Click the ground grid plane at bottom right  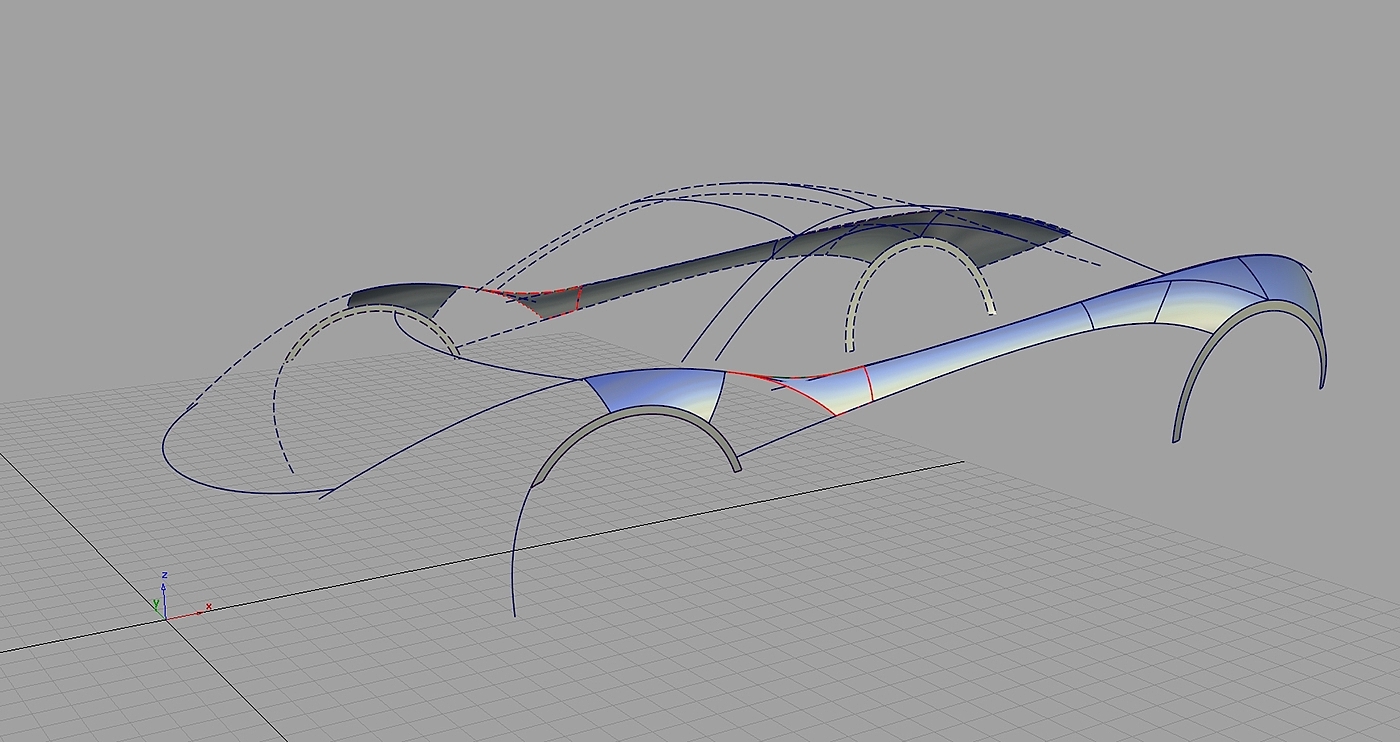point(1150,640)
